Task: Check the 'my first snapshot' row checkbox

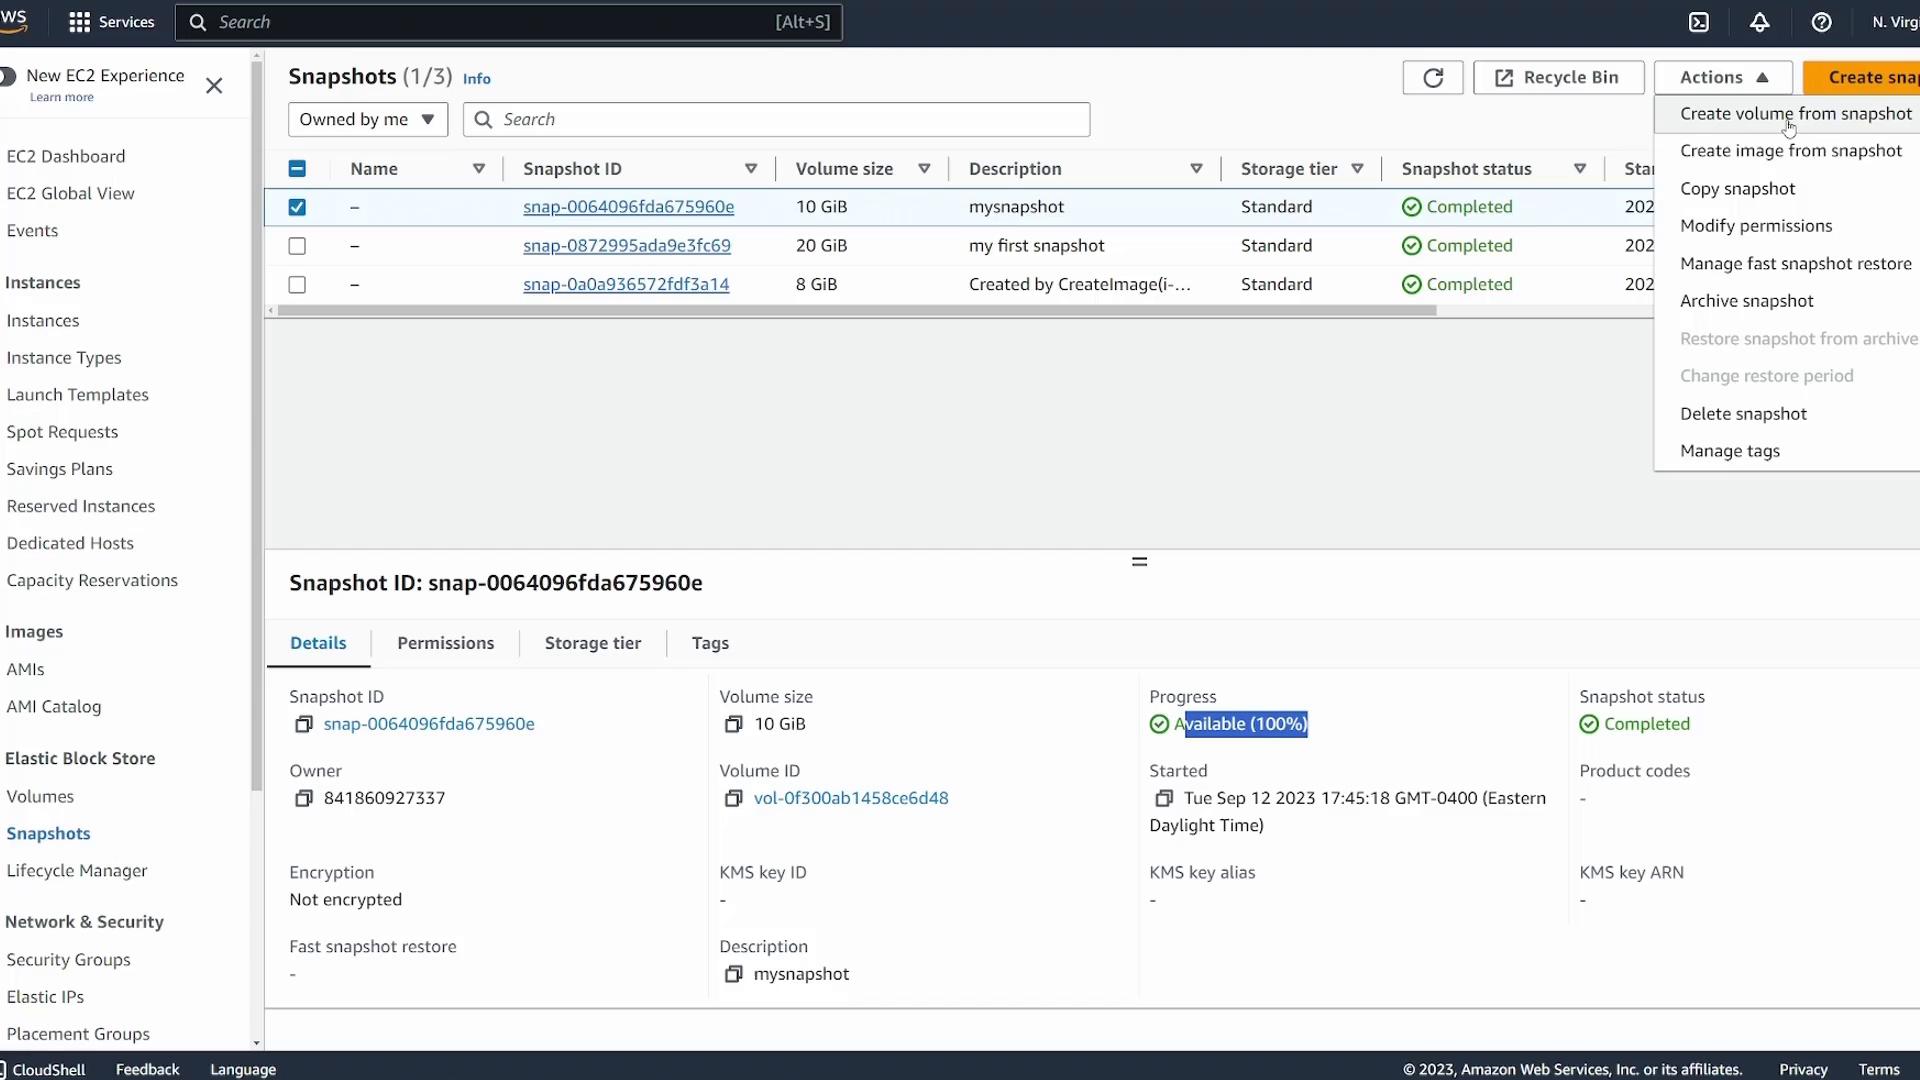Action: click(297, 246)
